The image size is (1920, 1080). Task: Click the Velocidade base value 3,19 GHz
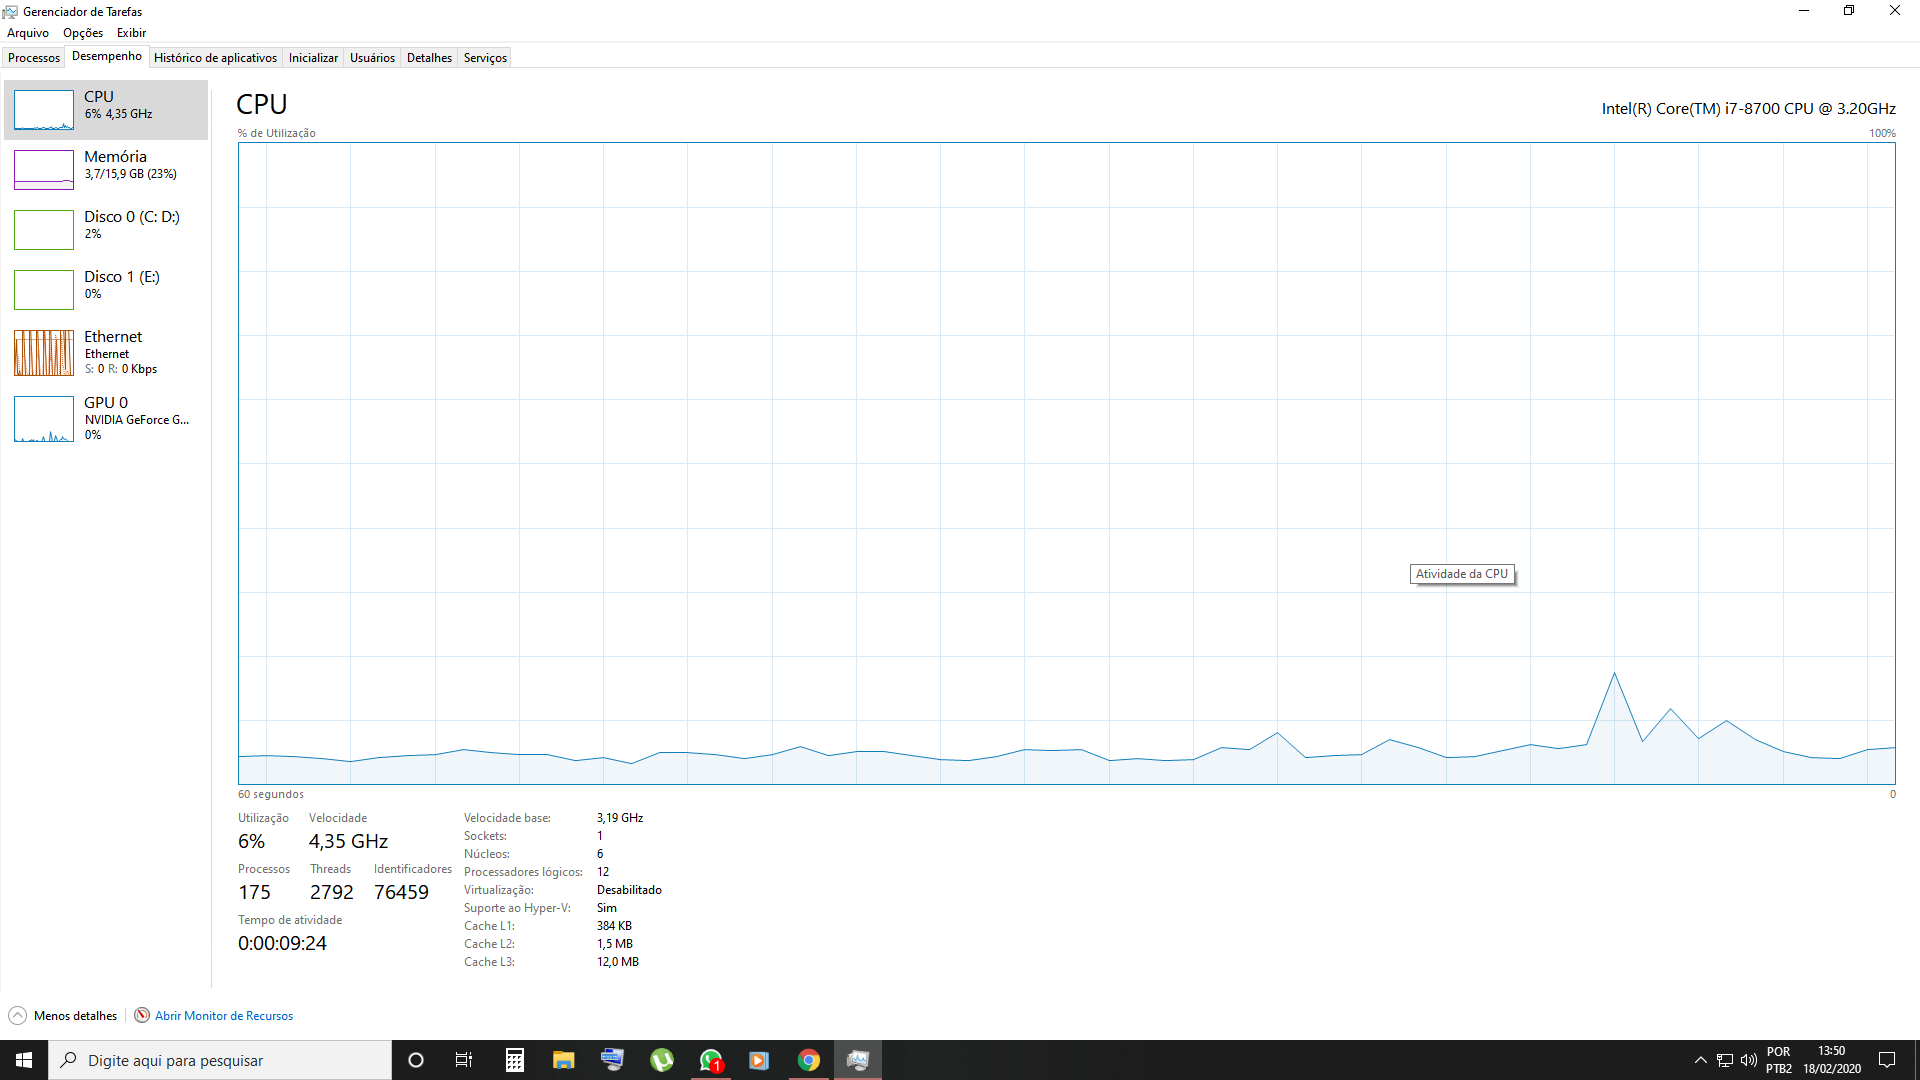tap(620, 818)
